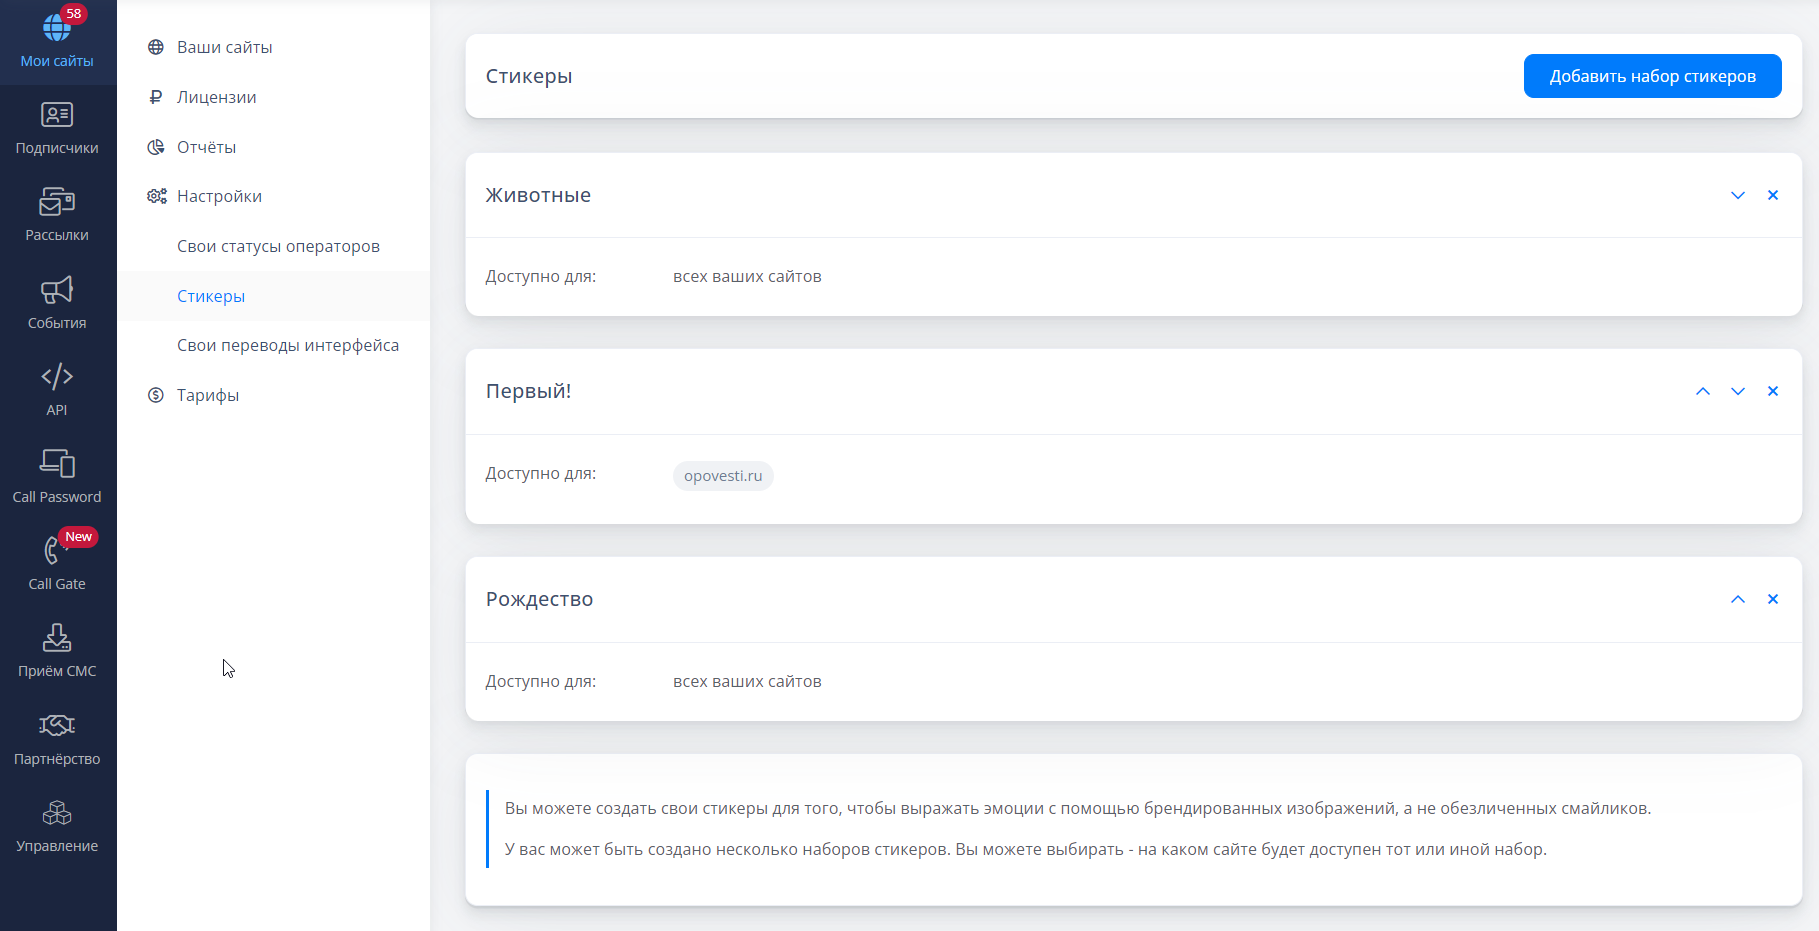Screen dimensions: 1819x931
Task: Delete the Рождество sticker set
Action: point(1773,600)
